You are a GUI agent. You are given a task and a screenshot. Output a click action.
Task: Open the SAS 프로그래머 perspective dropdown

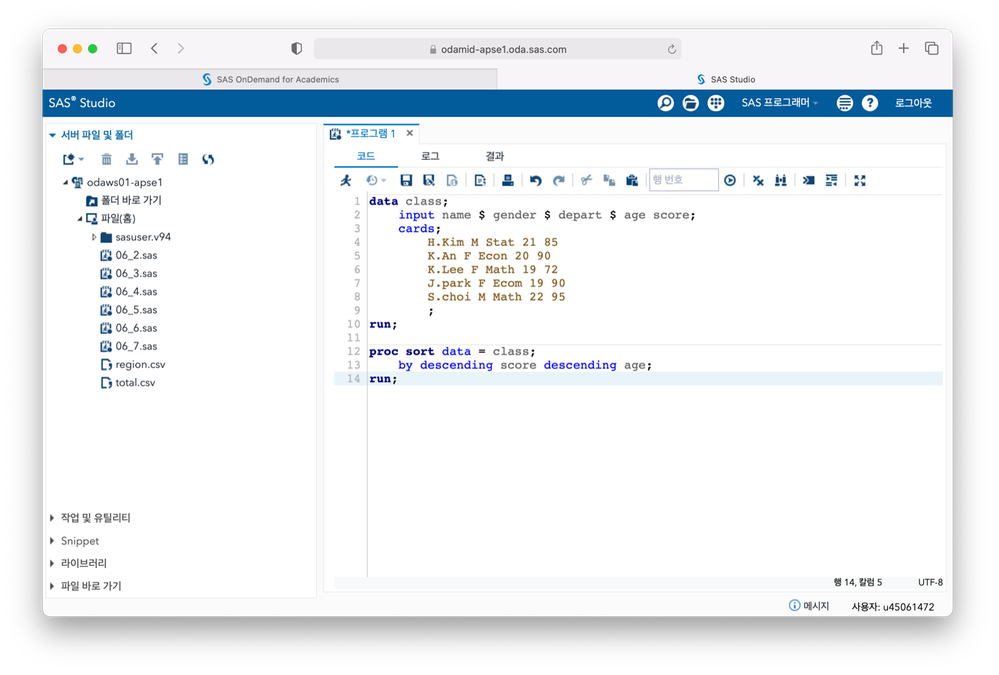(x=779, y=103)
